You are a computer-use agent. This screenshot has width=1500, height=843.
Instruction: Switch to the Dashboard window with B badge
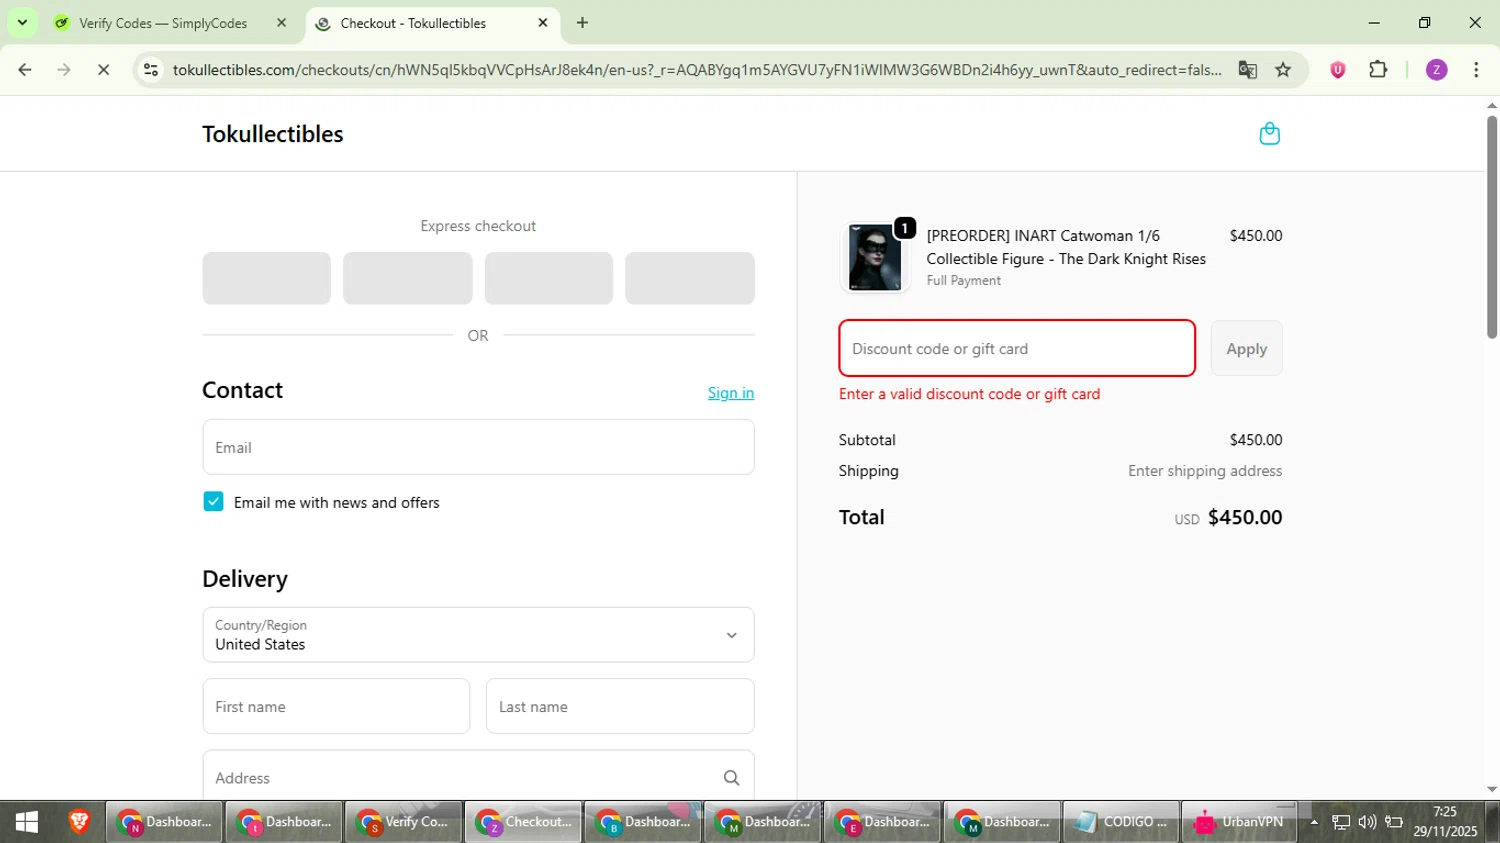[643, 822]
